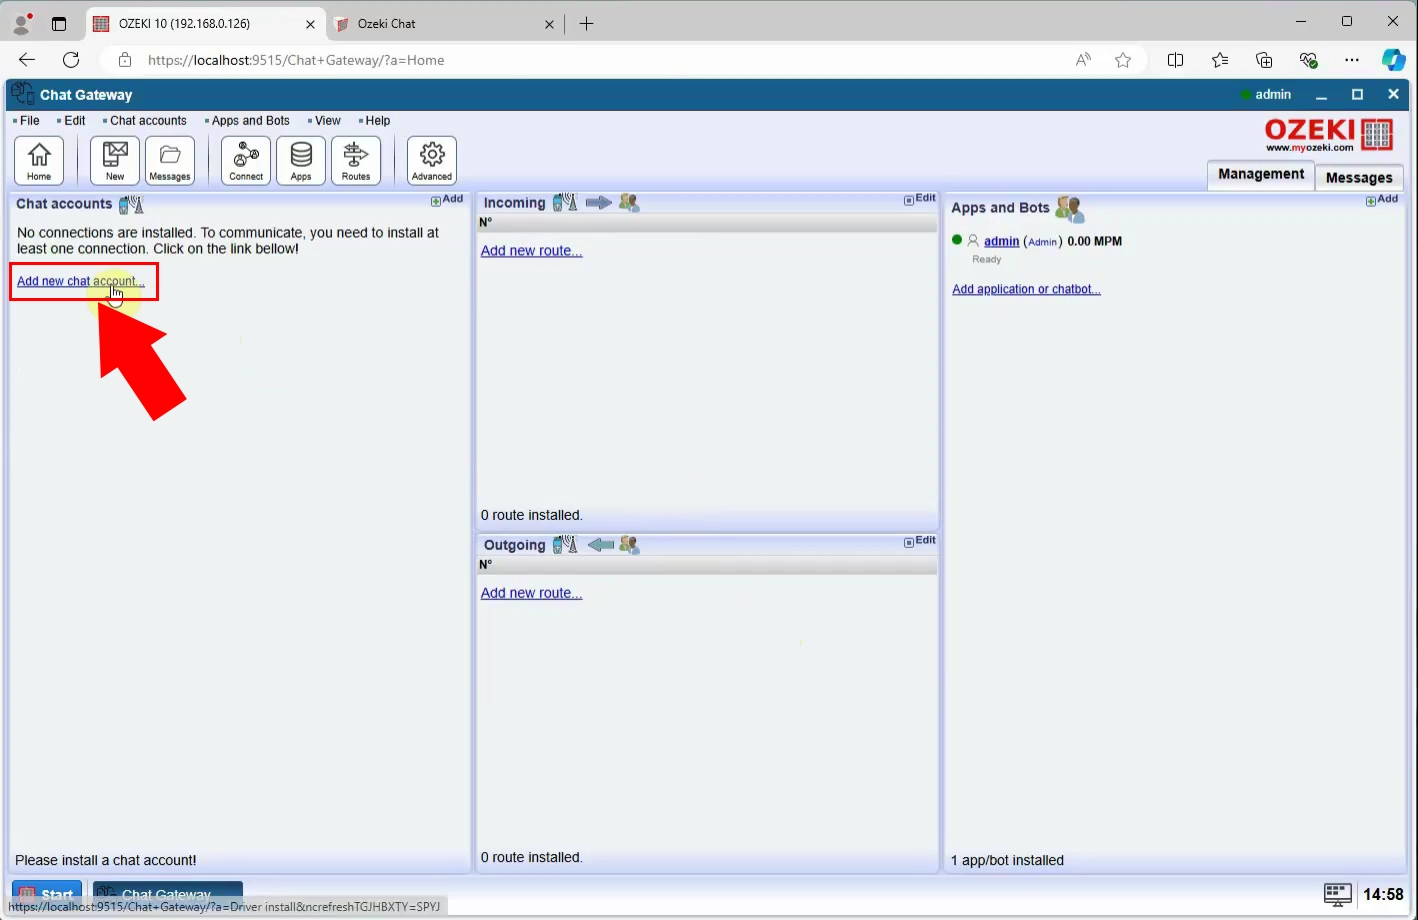The height and width of the screenshot is (920, 1418).
Task: Click Add in Apps and Bots panel header
Action: [1382, 200]
